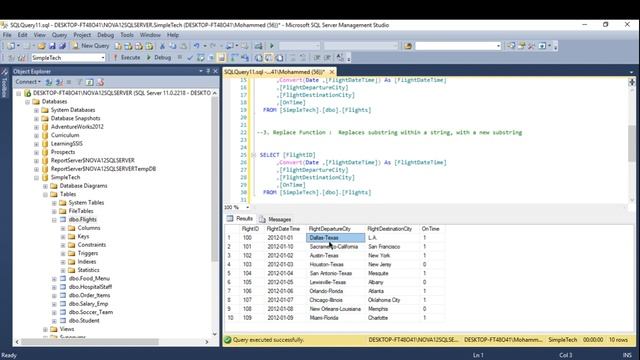Click the Comment out selected lines icon

292,58
